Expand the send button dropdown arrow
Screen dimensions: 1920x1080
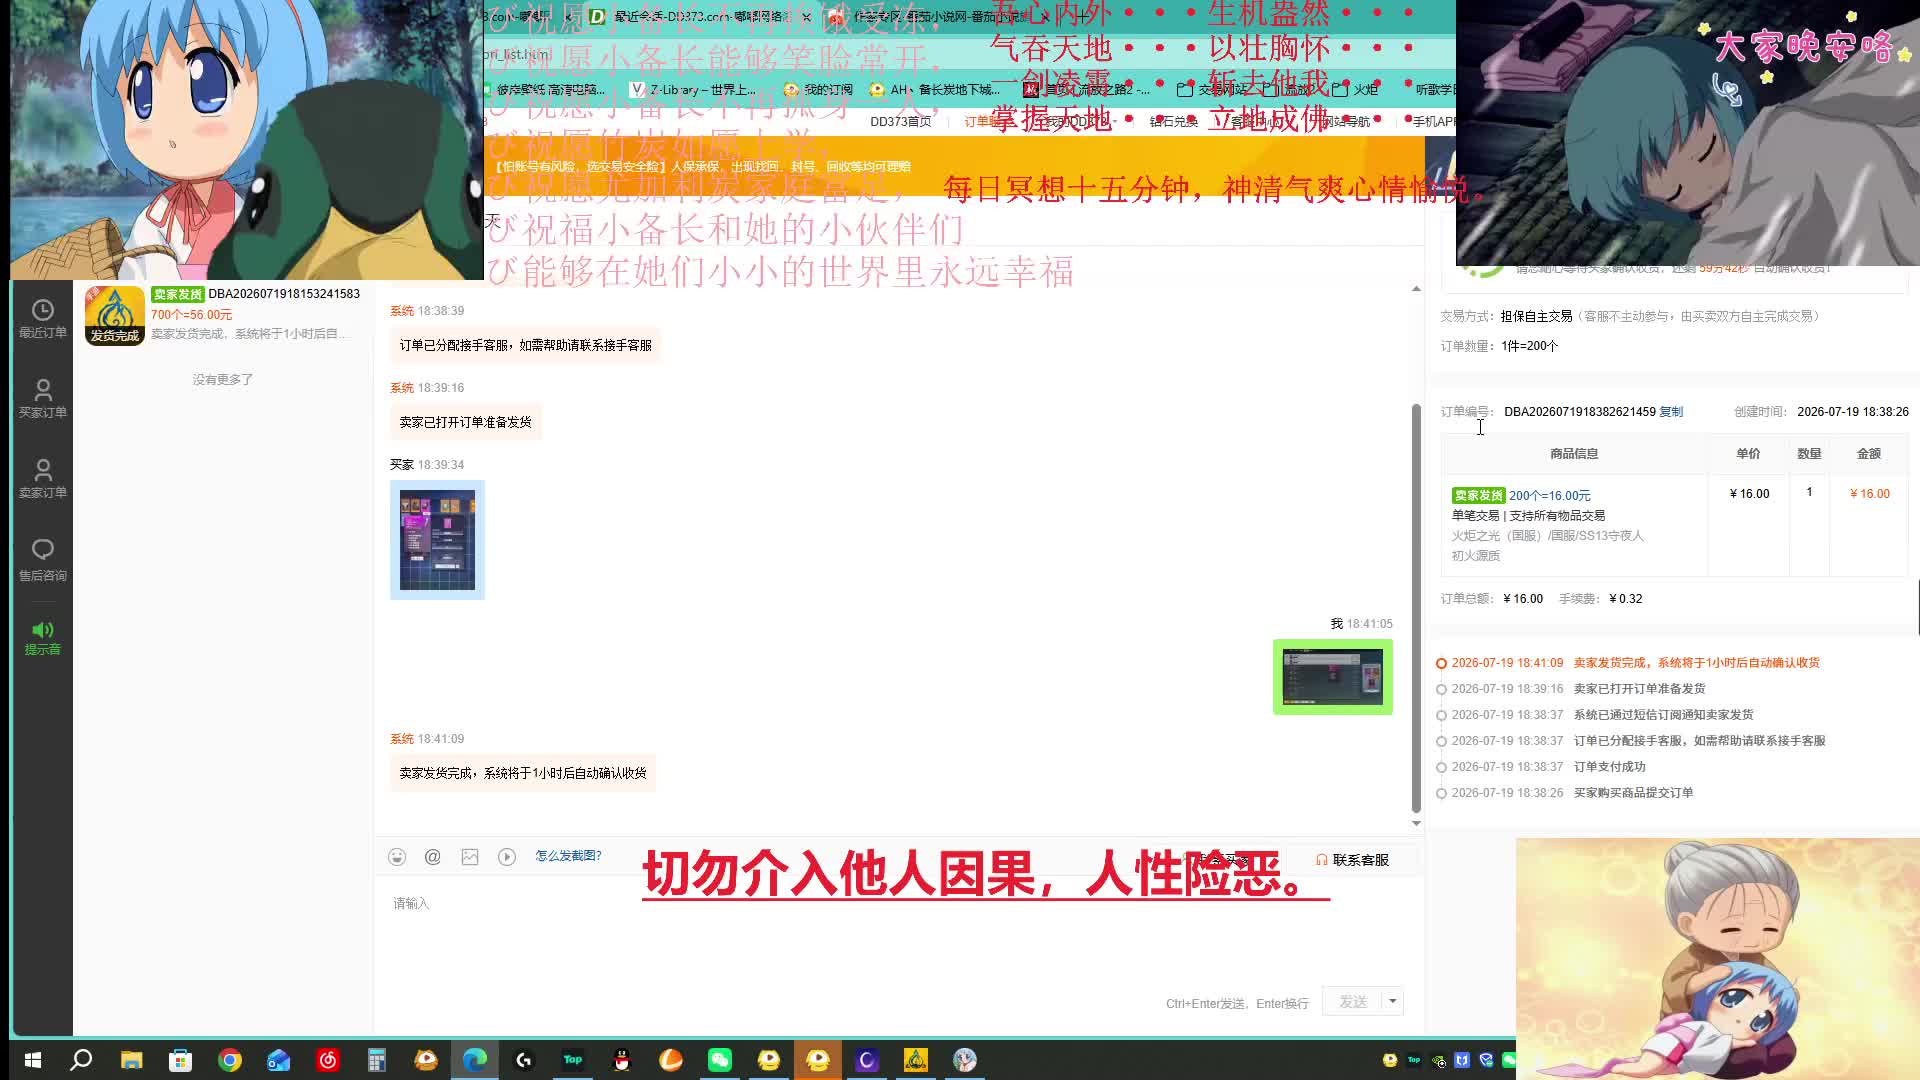coord(1393,1001)
